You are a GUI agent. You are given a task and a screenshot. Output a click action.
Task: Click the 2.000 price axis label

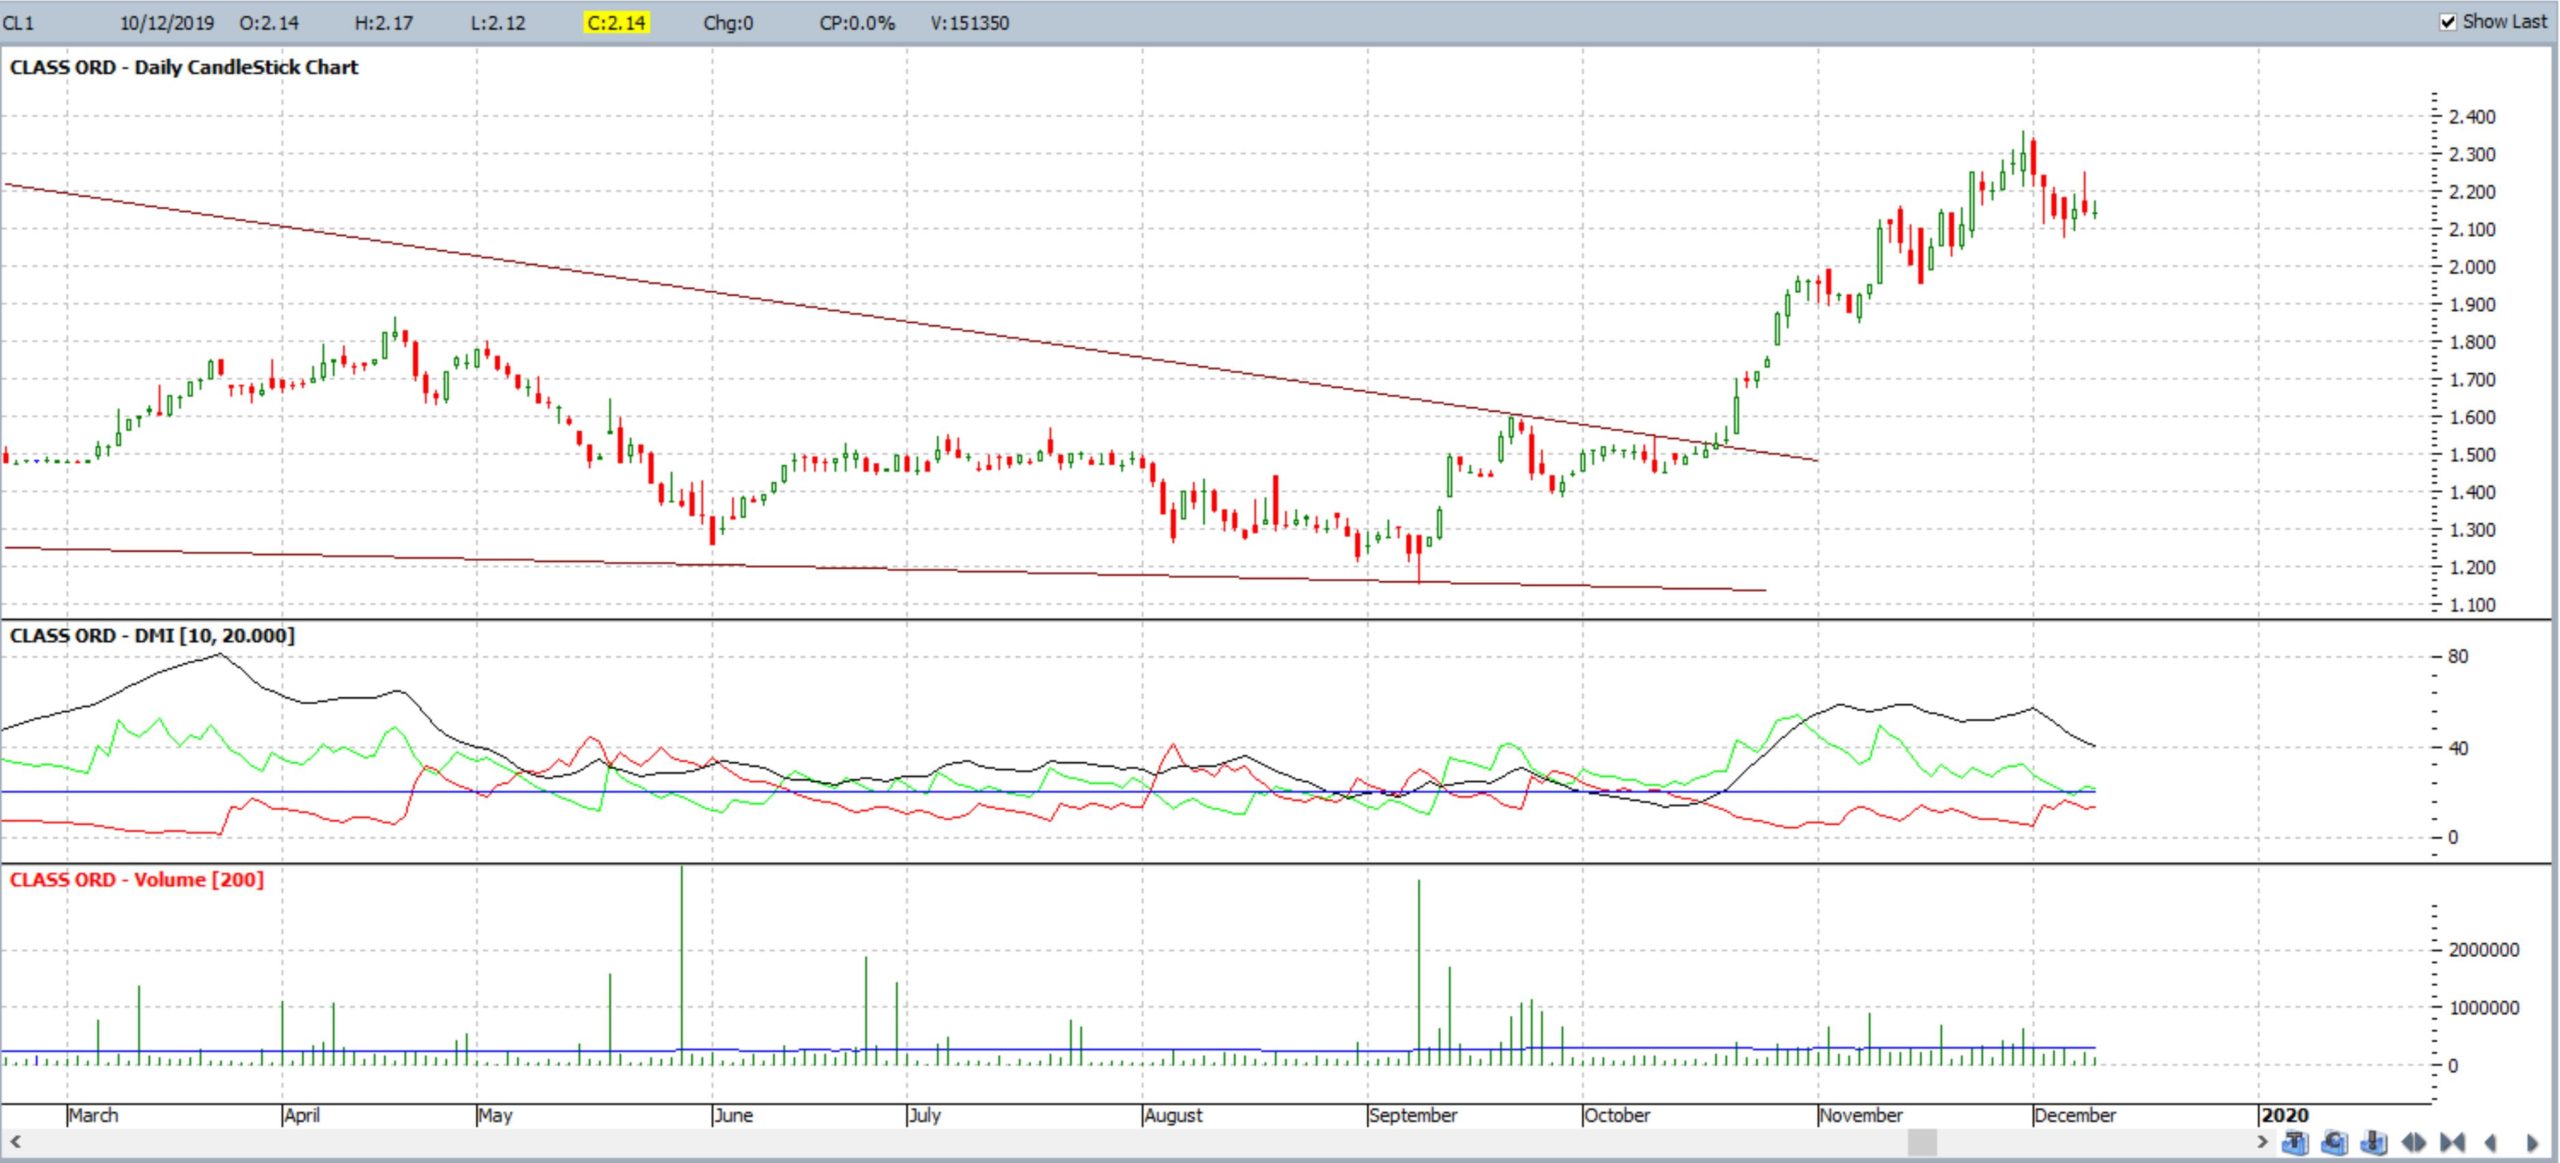(x=2472, y=266)
